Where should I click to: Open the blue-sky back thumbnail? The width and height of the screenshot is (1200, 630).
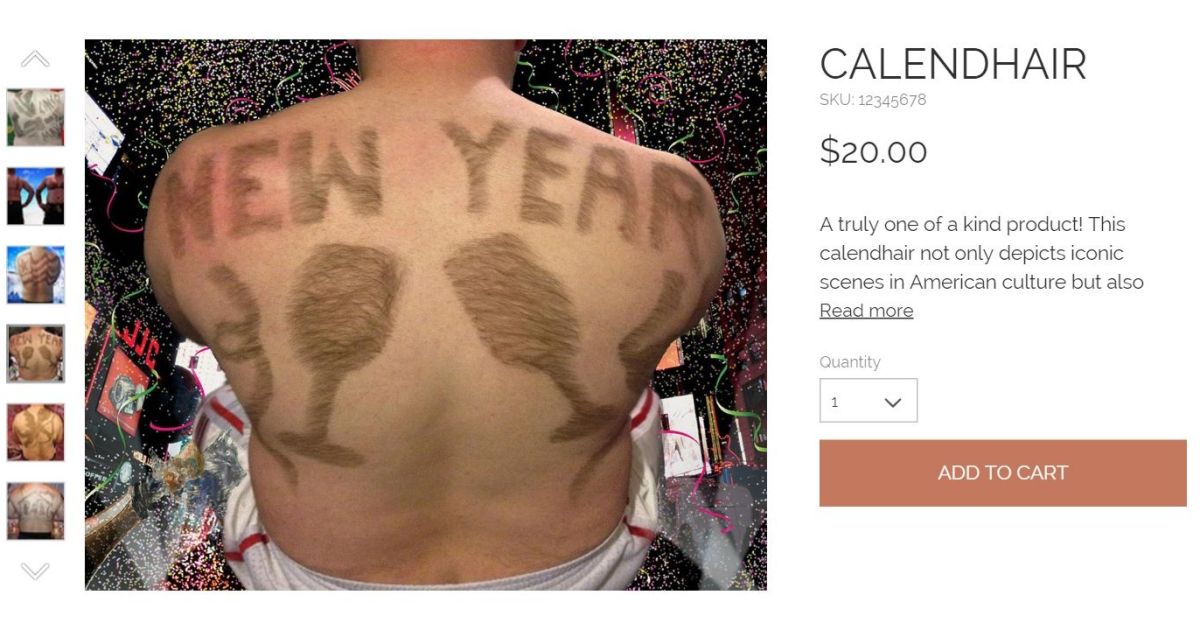[x=36, y=275]
